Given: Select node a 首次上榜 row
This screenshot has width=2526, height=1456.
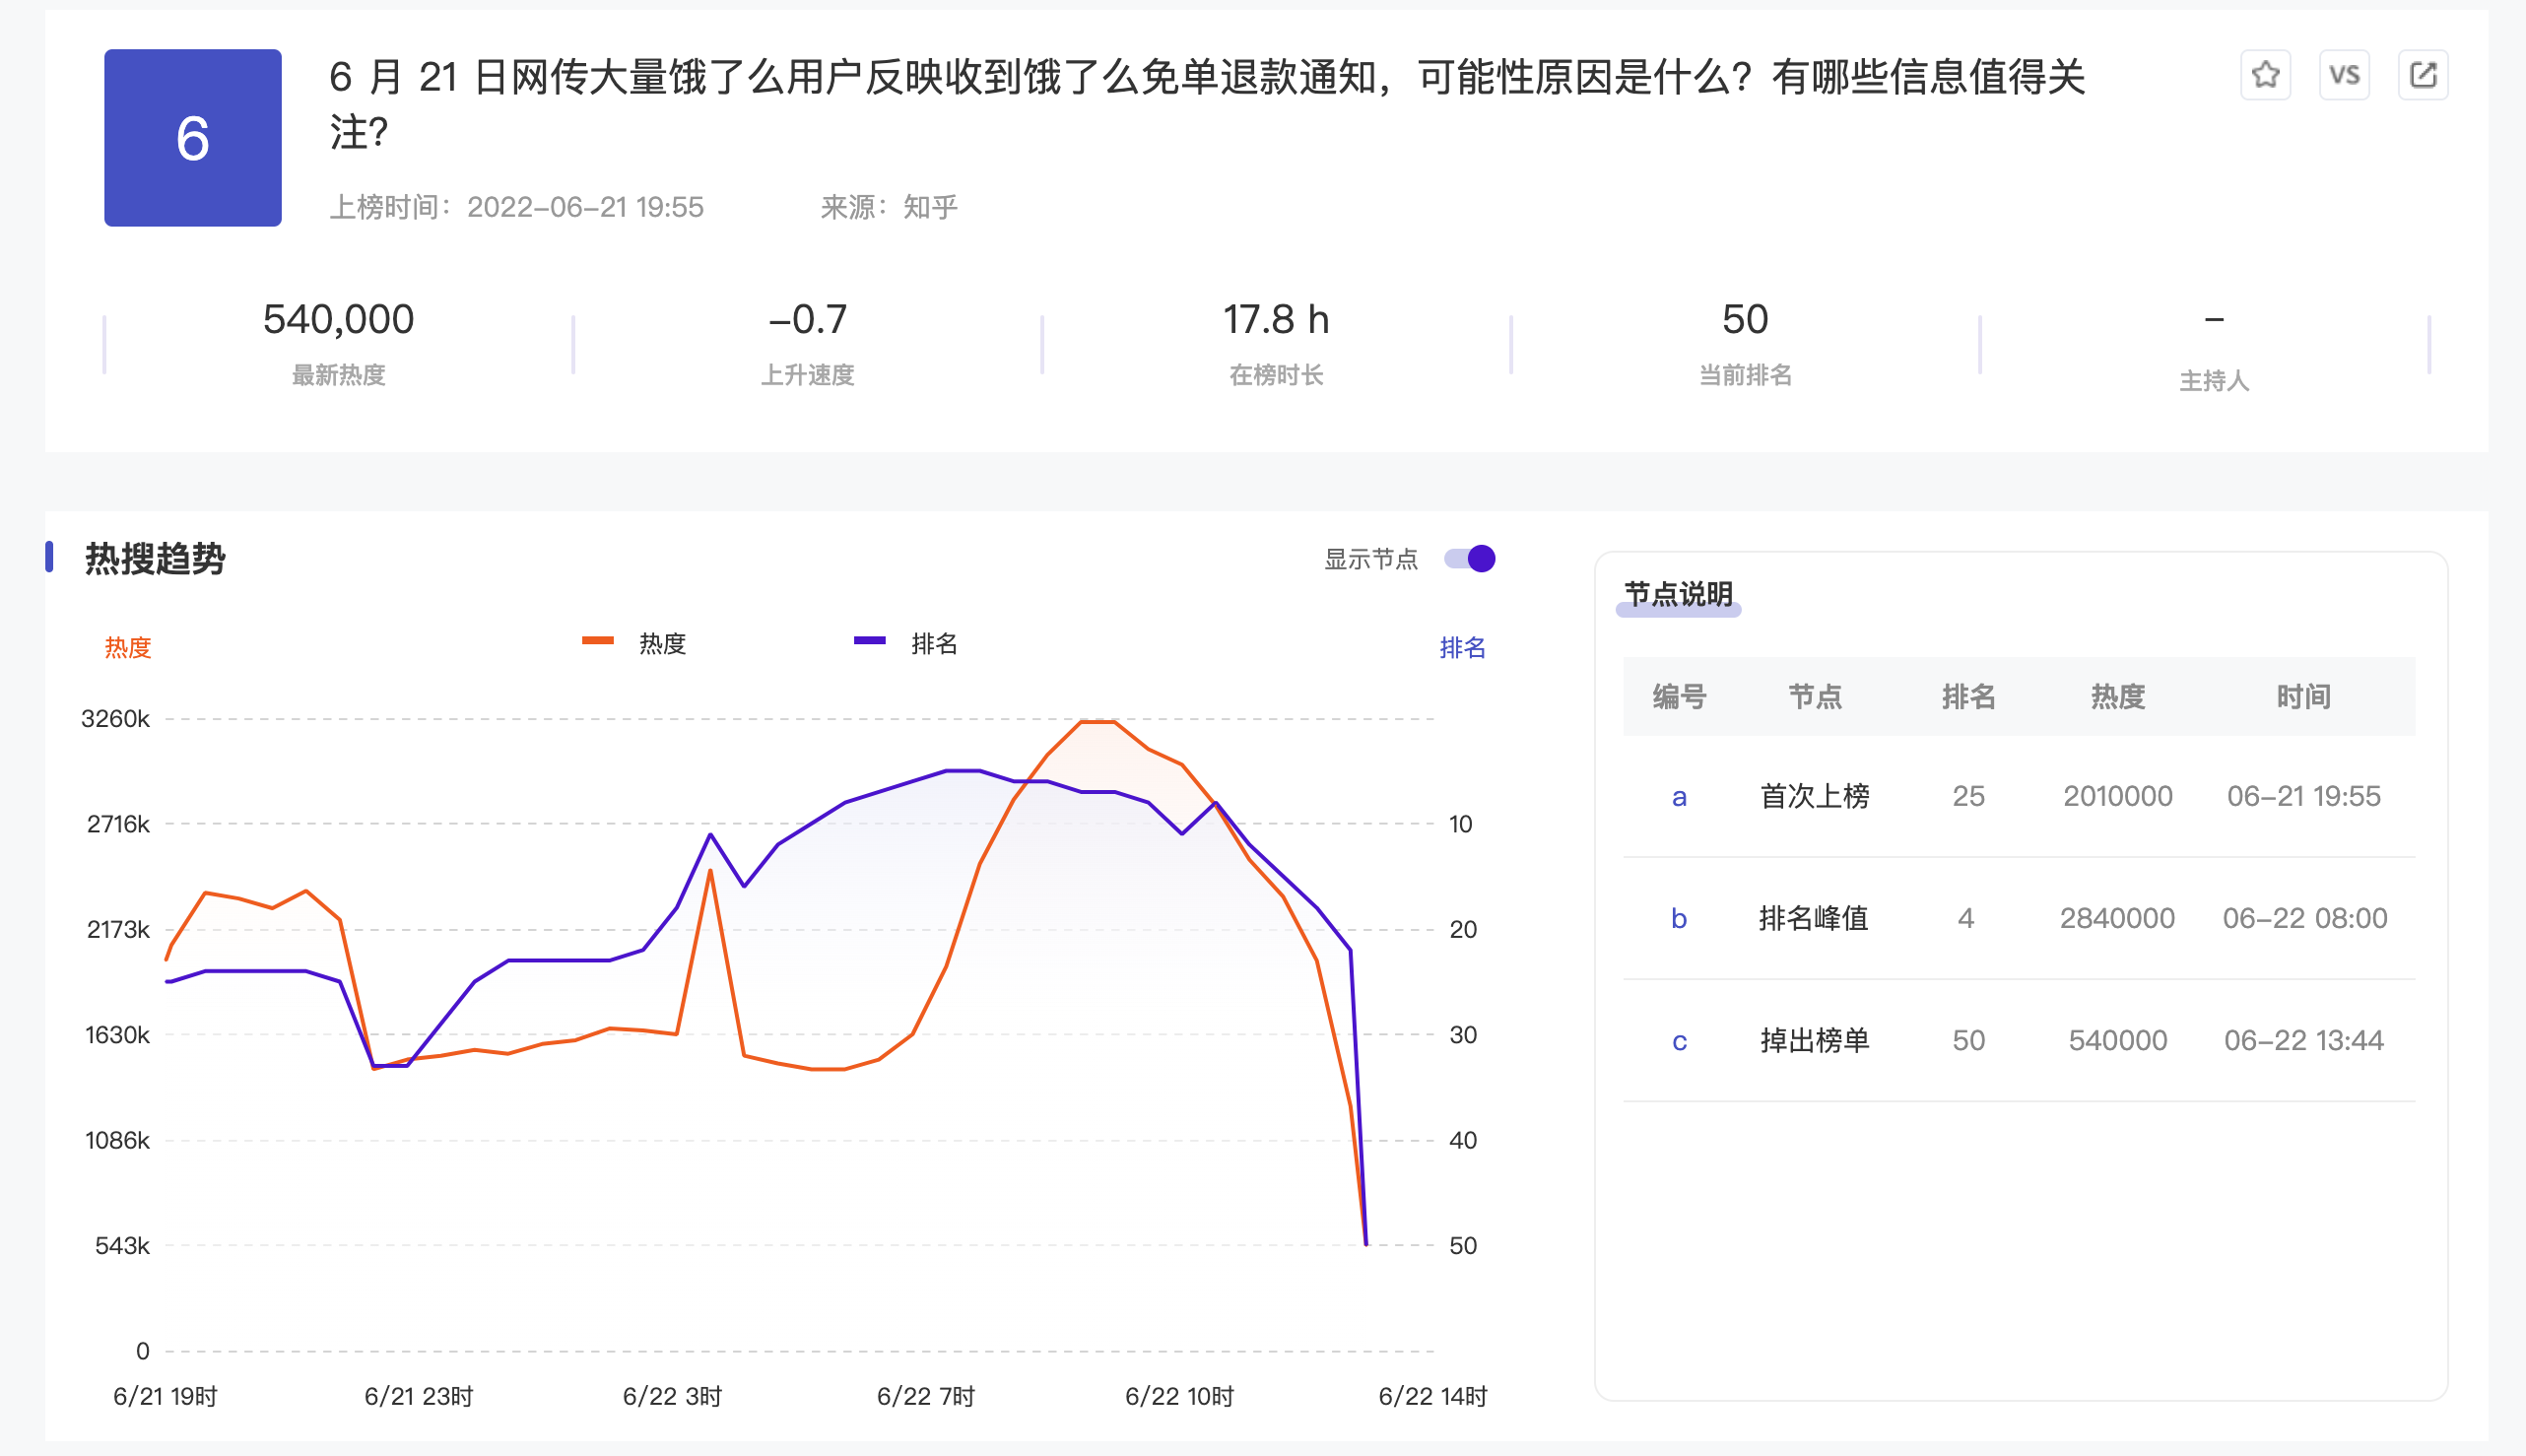Looking at the screenshot, I should [x=2019, y=796].
